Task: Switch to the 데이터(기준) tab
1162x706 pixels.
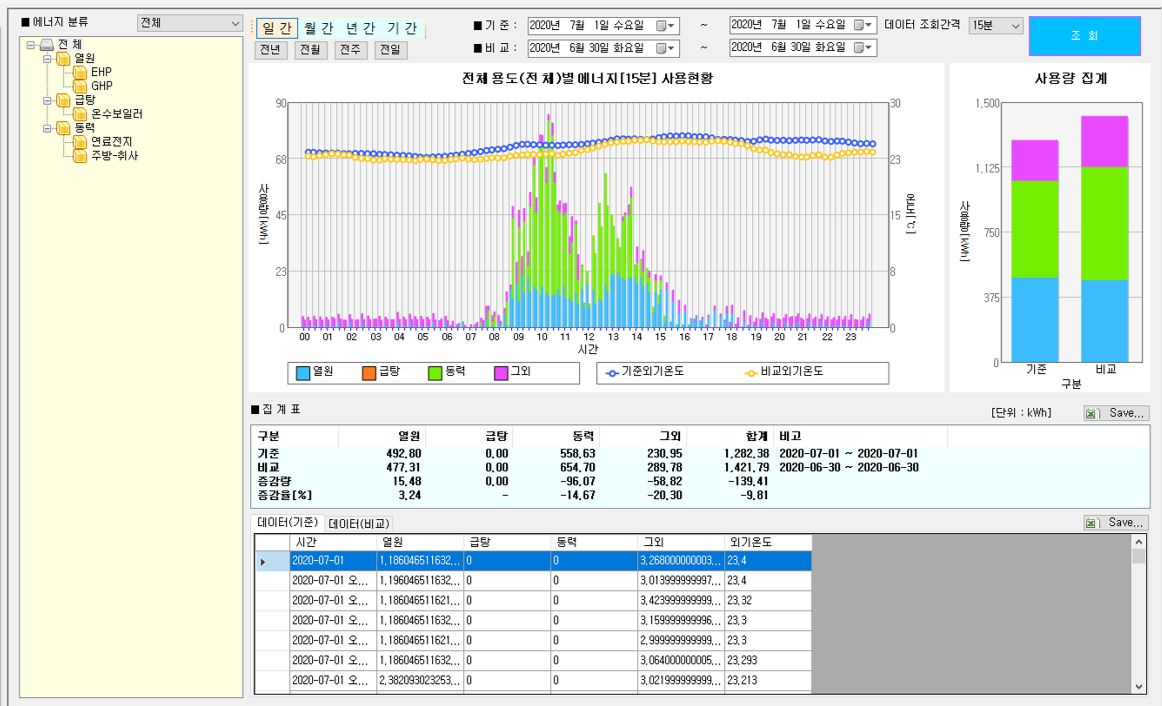Action: coord(287,523)
